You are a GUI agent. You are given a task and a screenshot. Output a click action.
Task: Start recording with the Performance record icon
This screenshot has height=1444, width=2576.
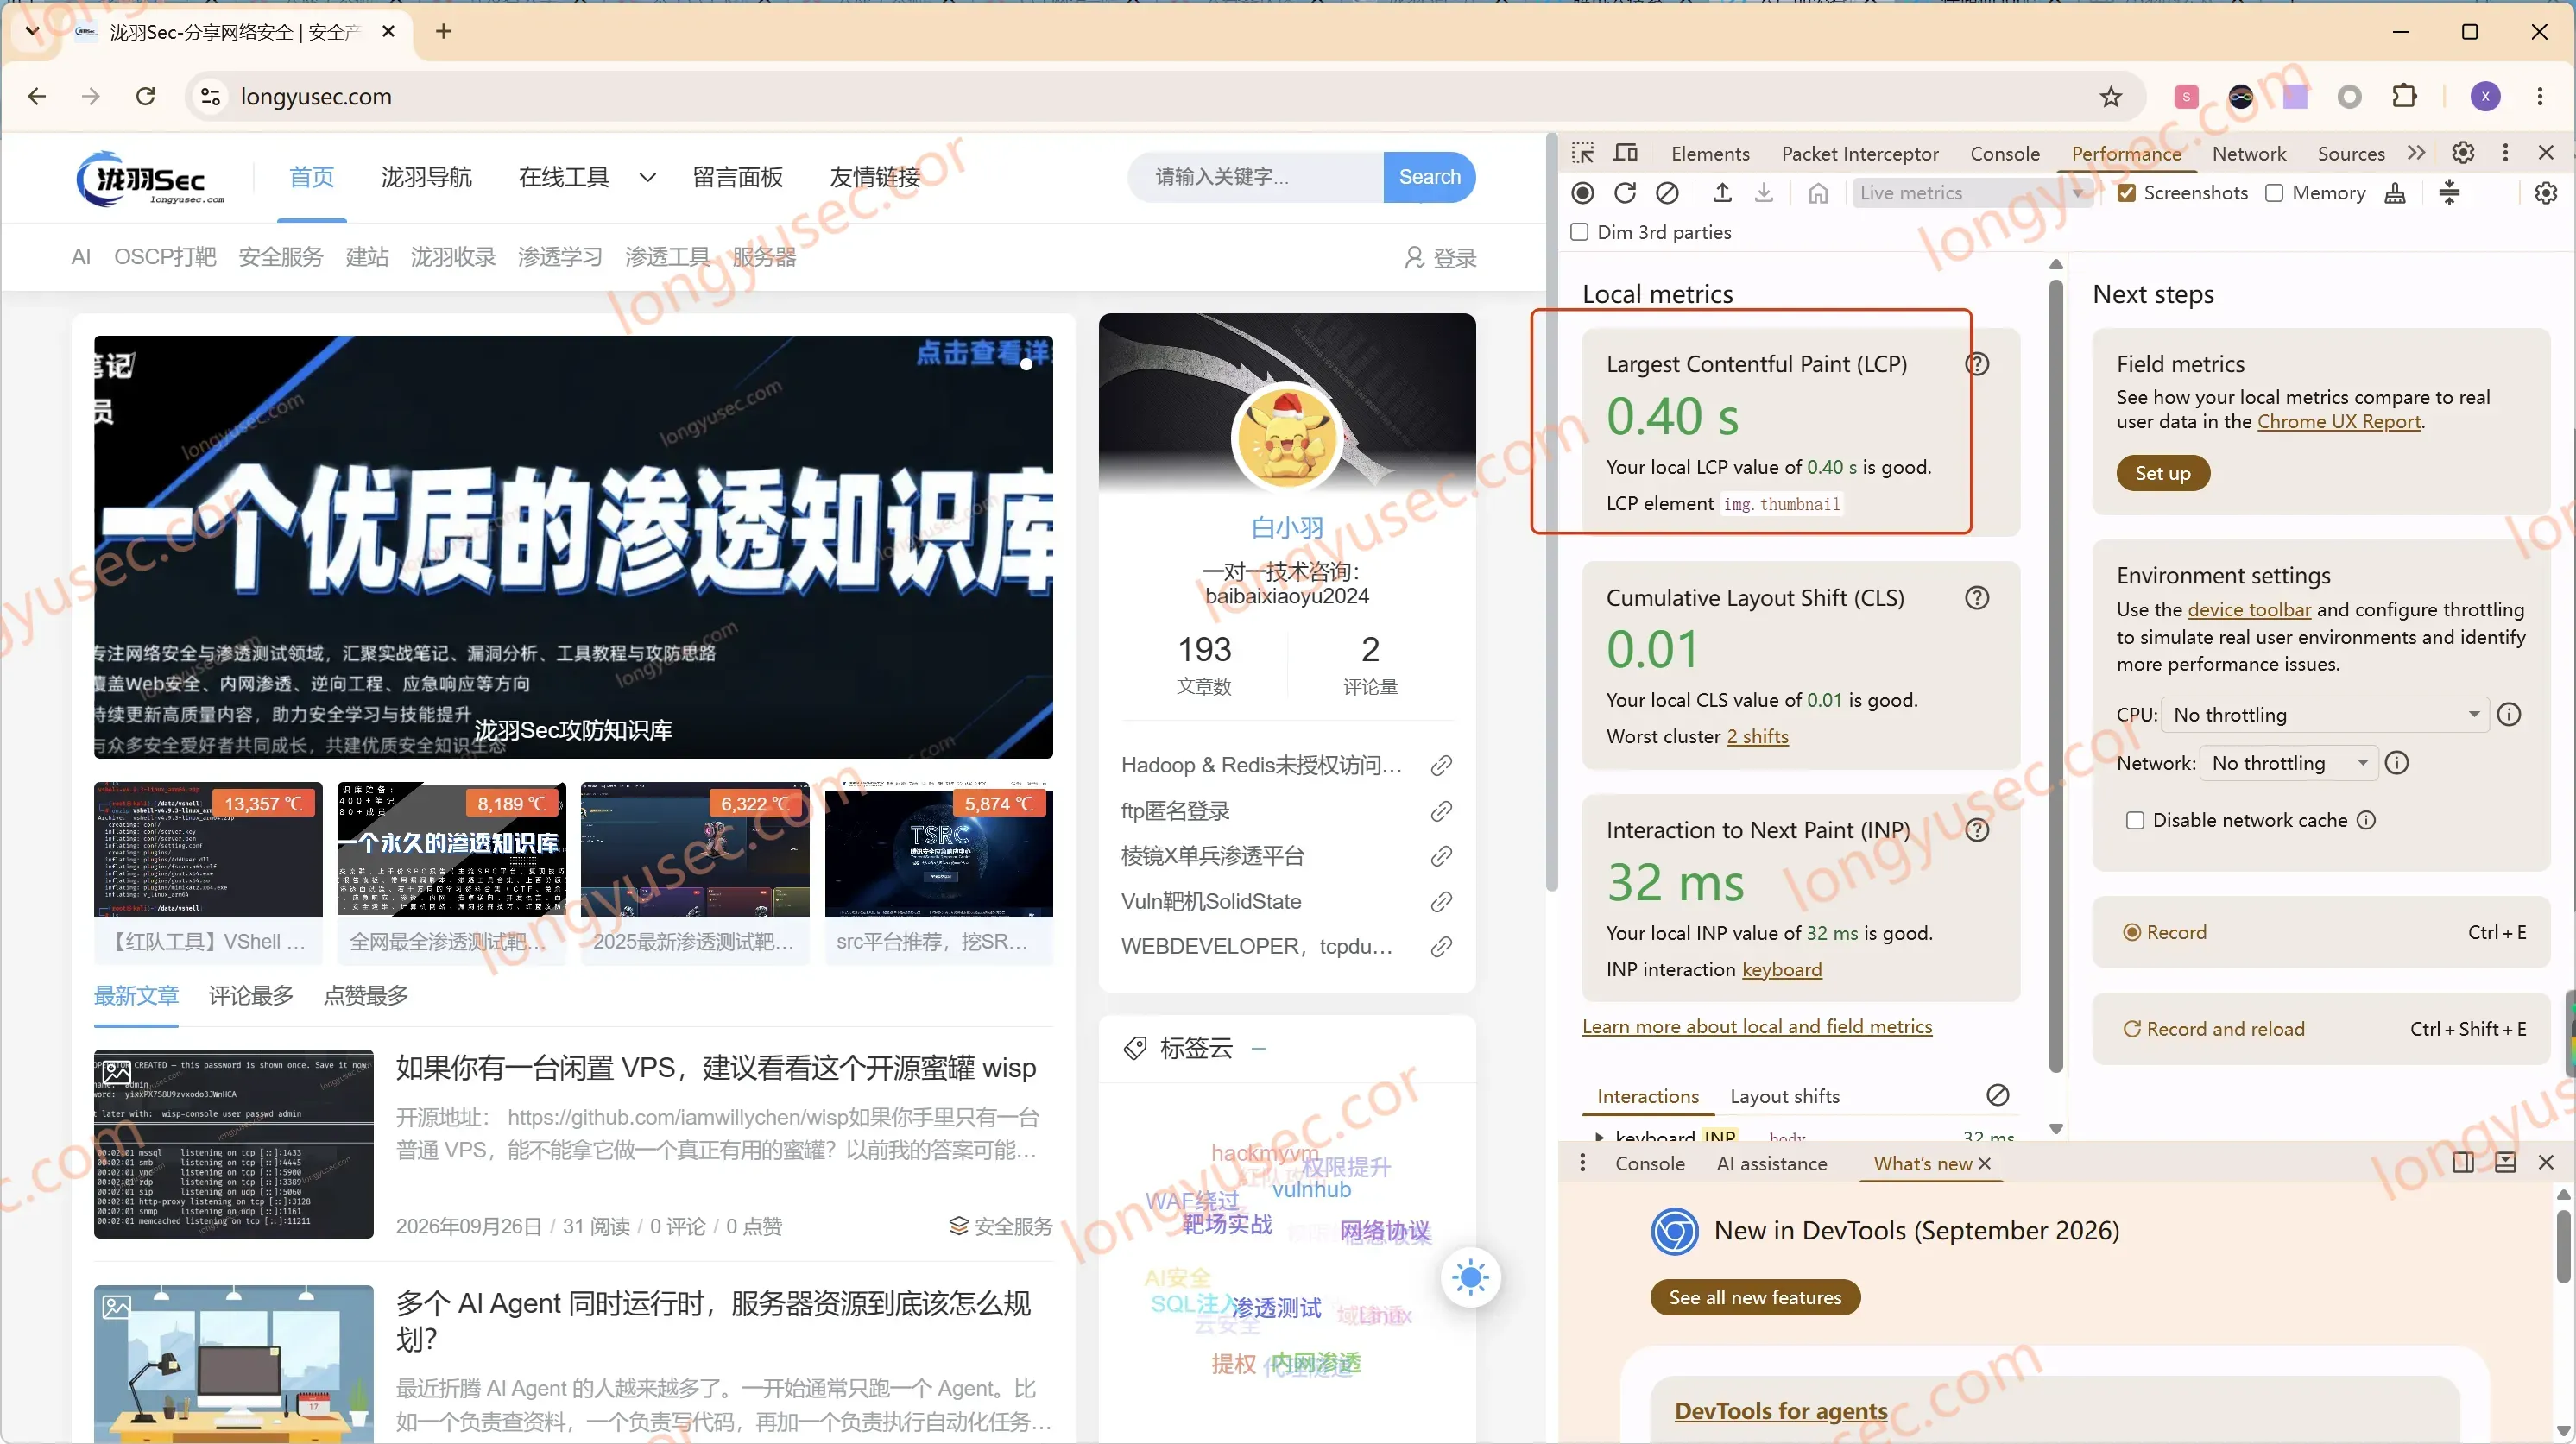tap(1582, 193)
